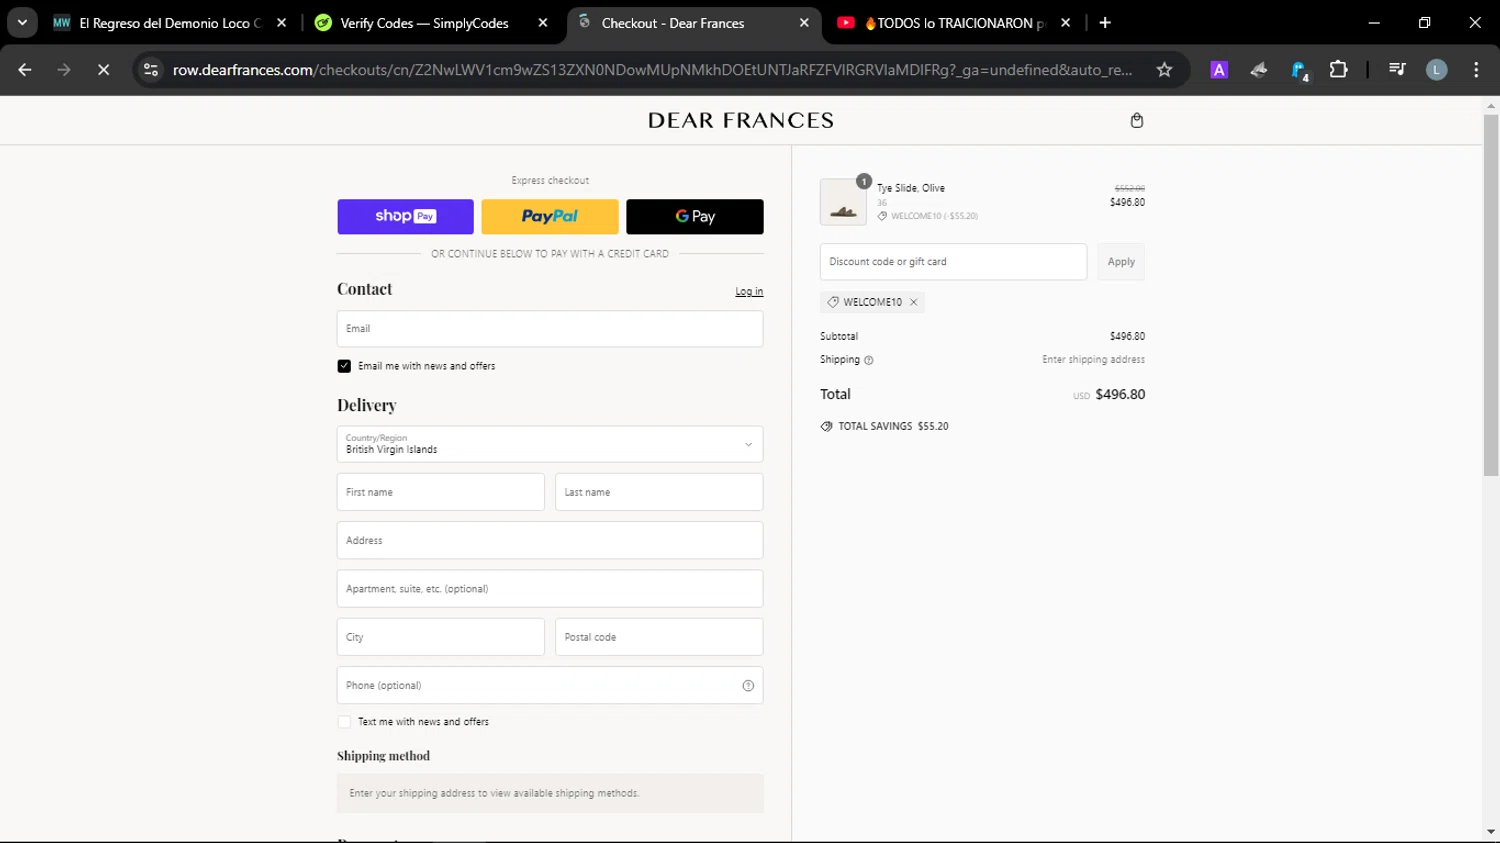Click the media control toolbar icon
This screenshot has width=1500, height=843.
[1397, 69]
